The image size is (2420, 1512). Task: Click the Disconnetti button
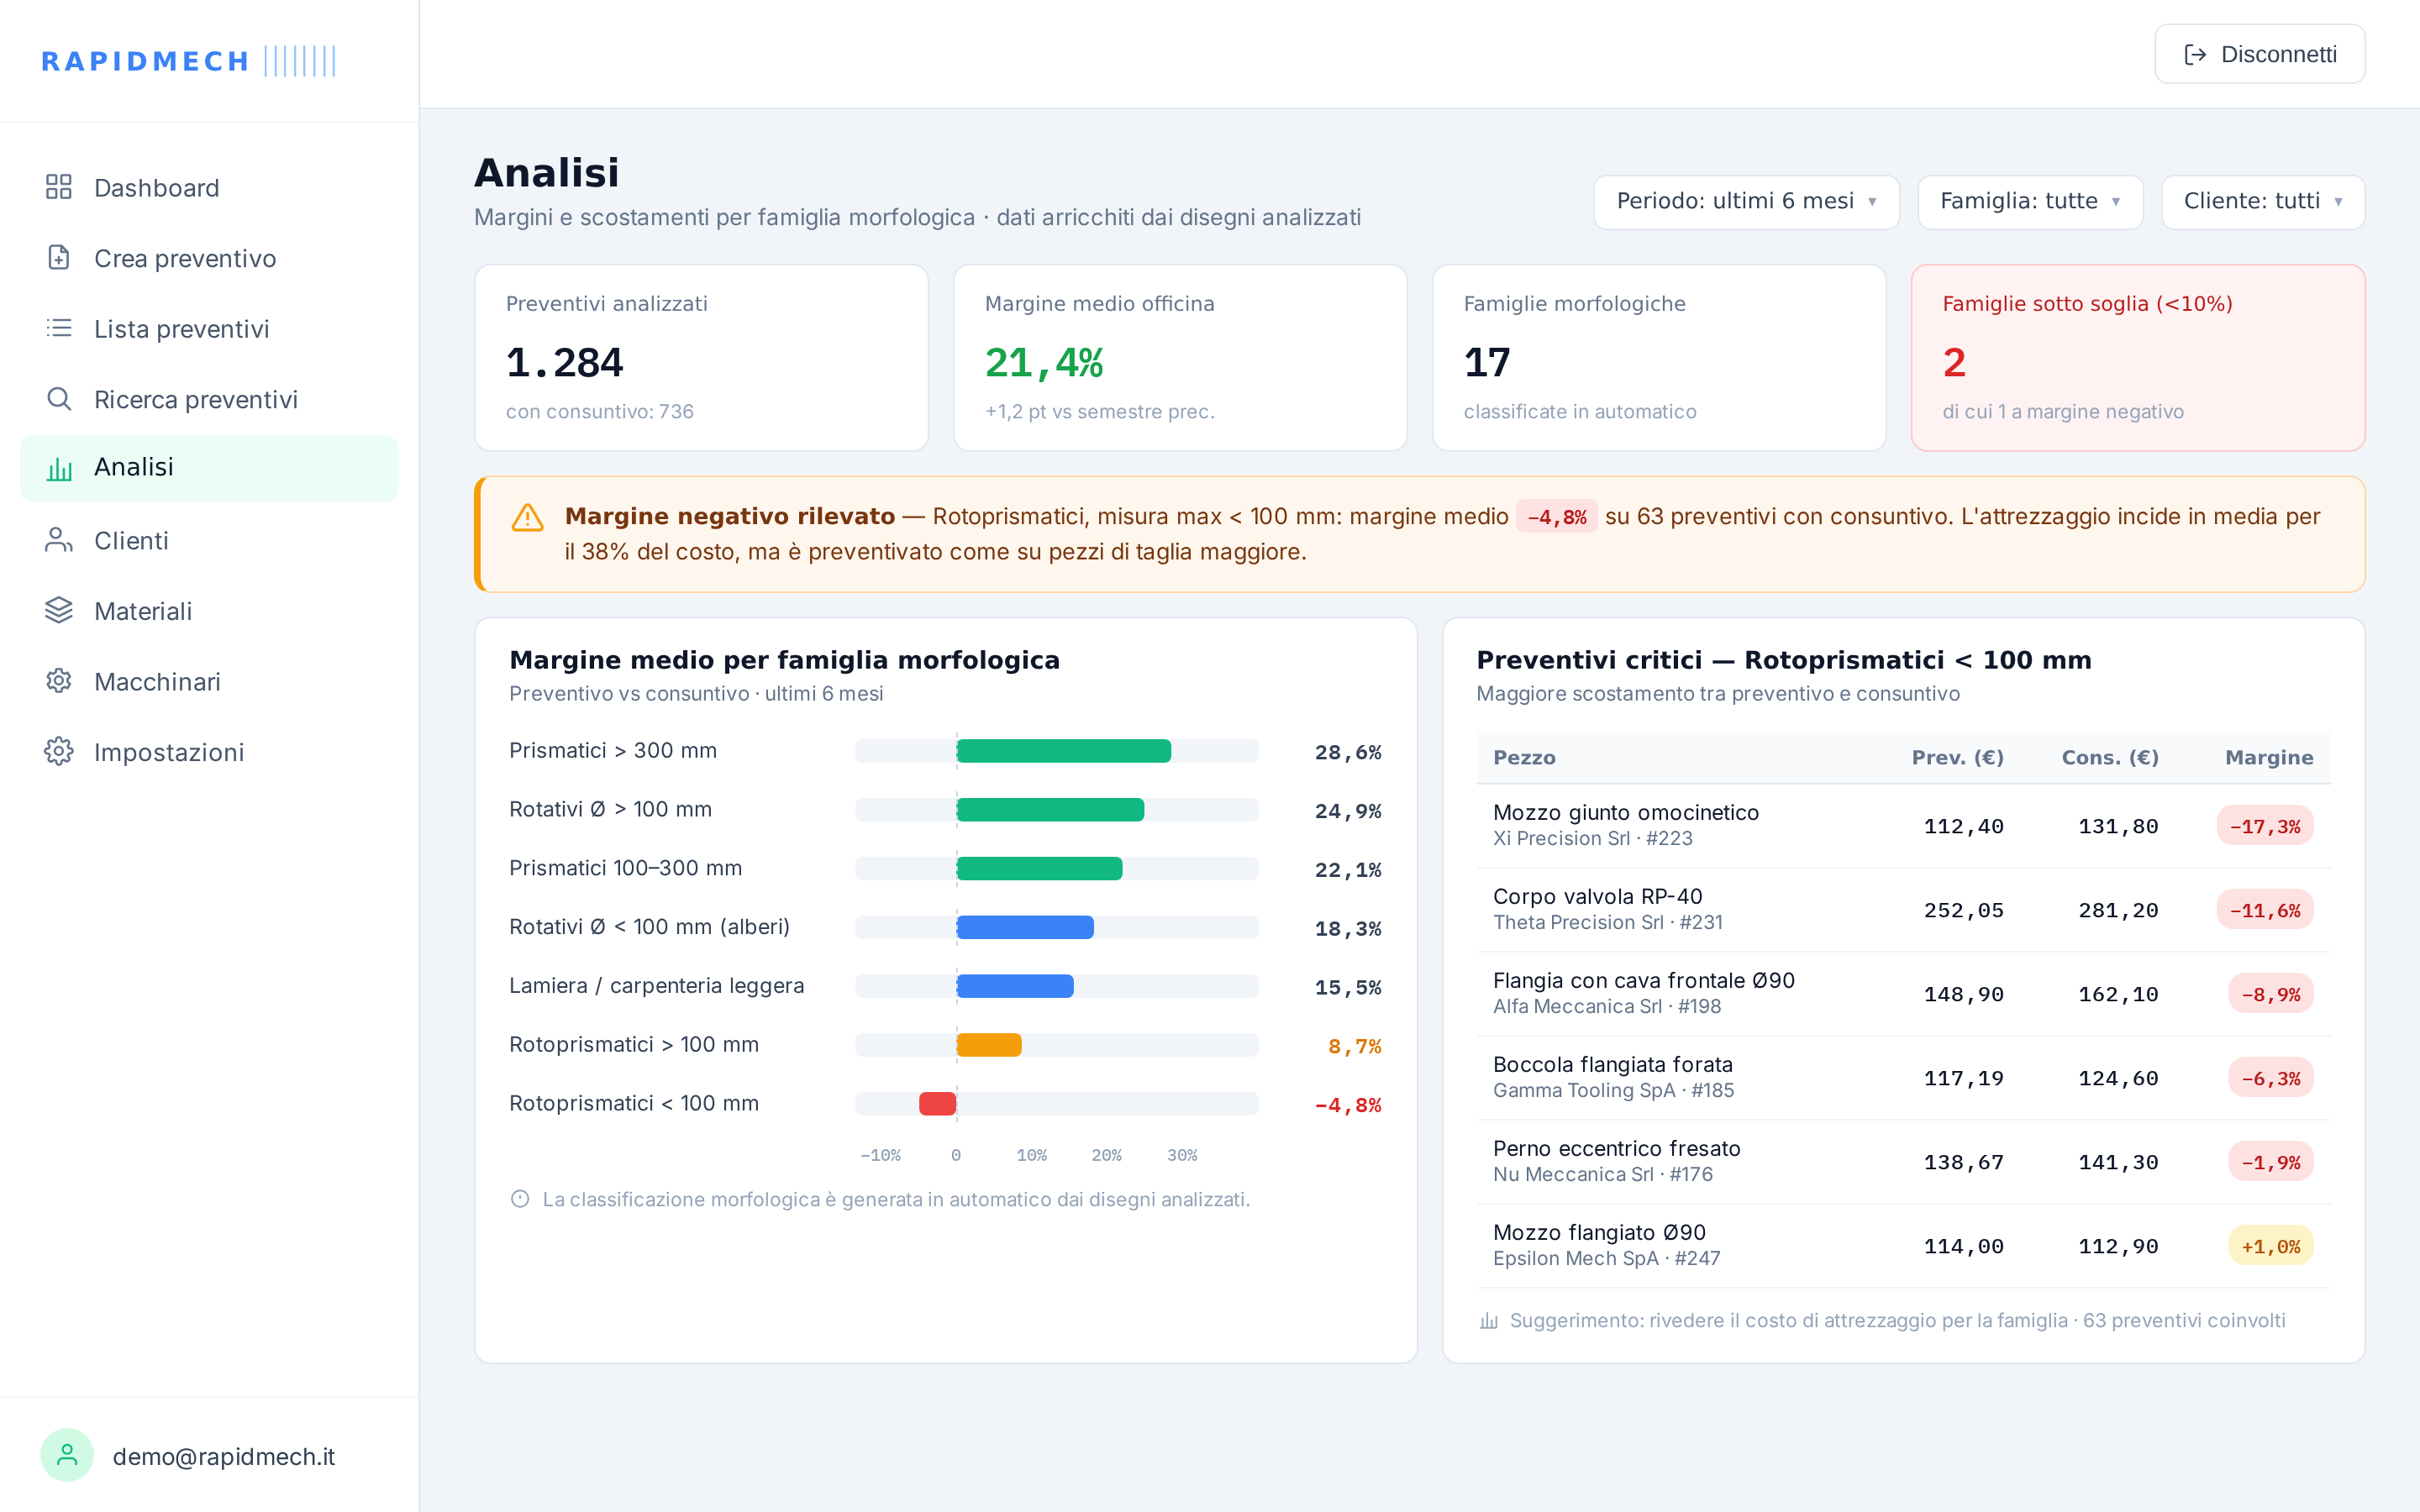[x=2259, y=54]
